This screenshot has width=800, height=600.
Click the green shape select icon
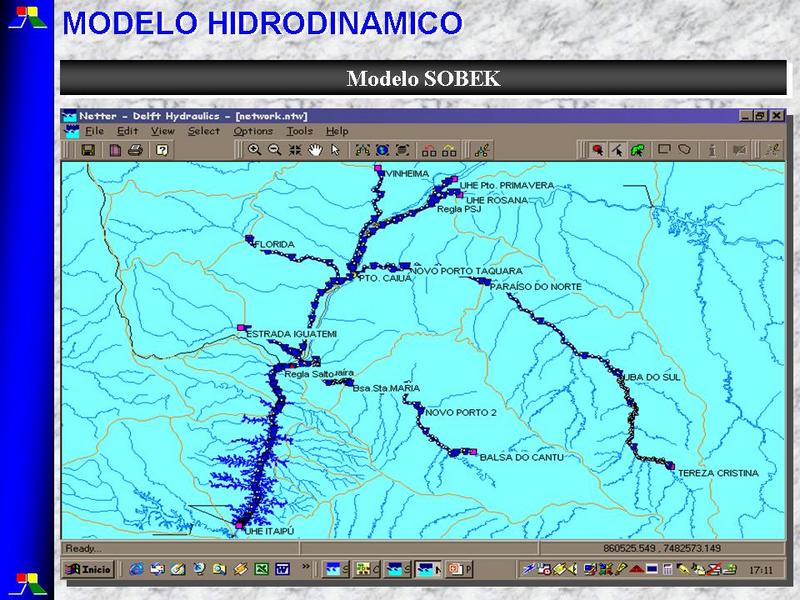coord(638,150)
